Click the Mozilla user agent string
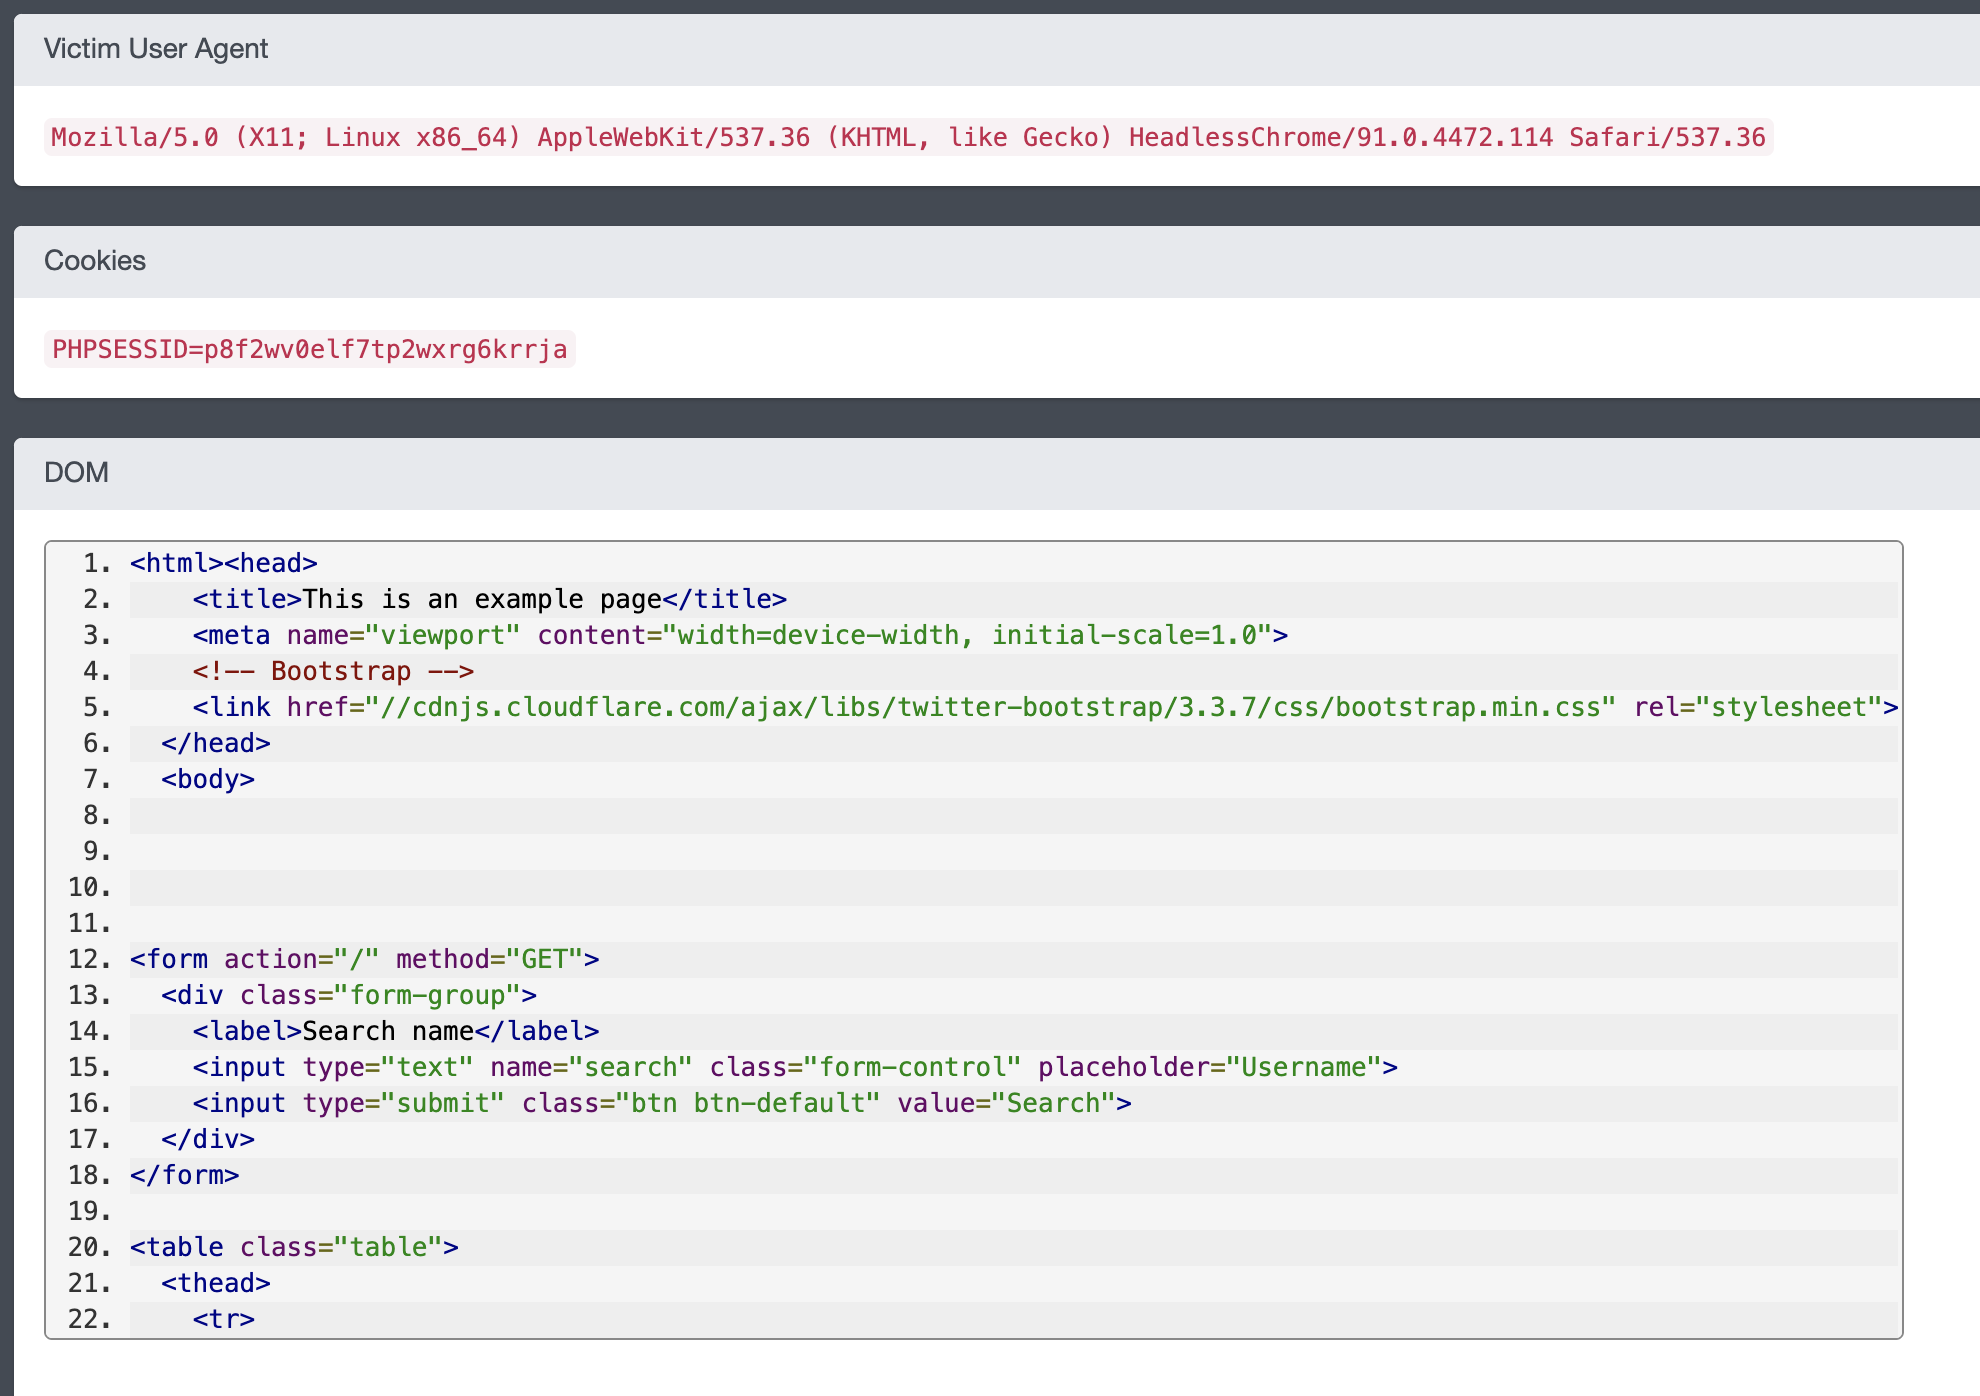Screen dimensions: 1980x1396 [x=908, y=137]
